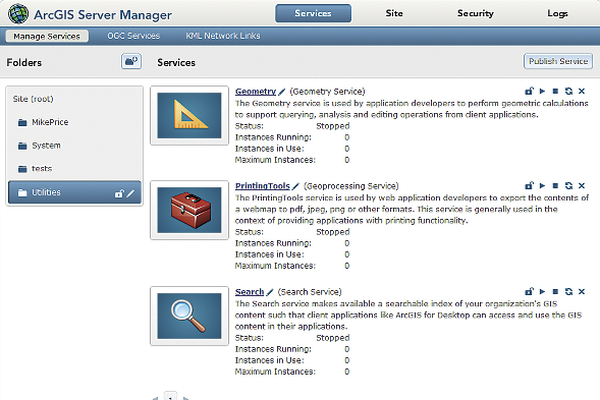Click the Search service magnifier thumbnail

tap(189, 314)
